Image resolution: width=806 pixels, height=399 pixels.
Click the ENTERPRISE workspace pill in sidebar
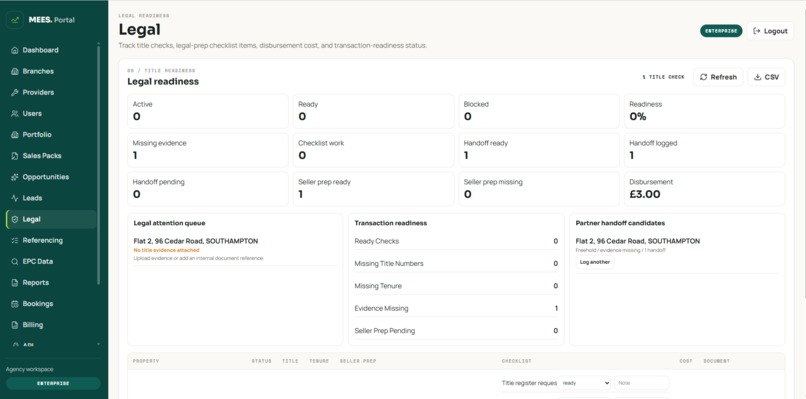[53, 384]
